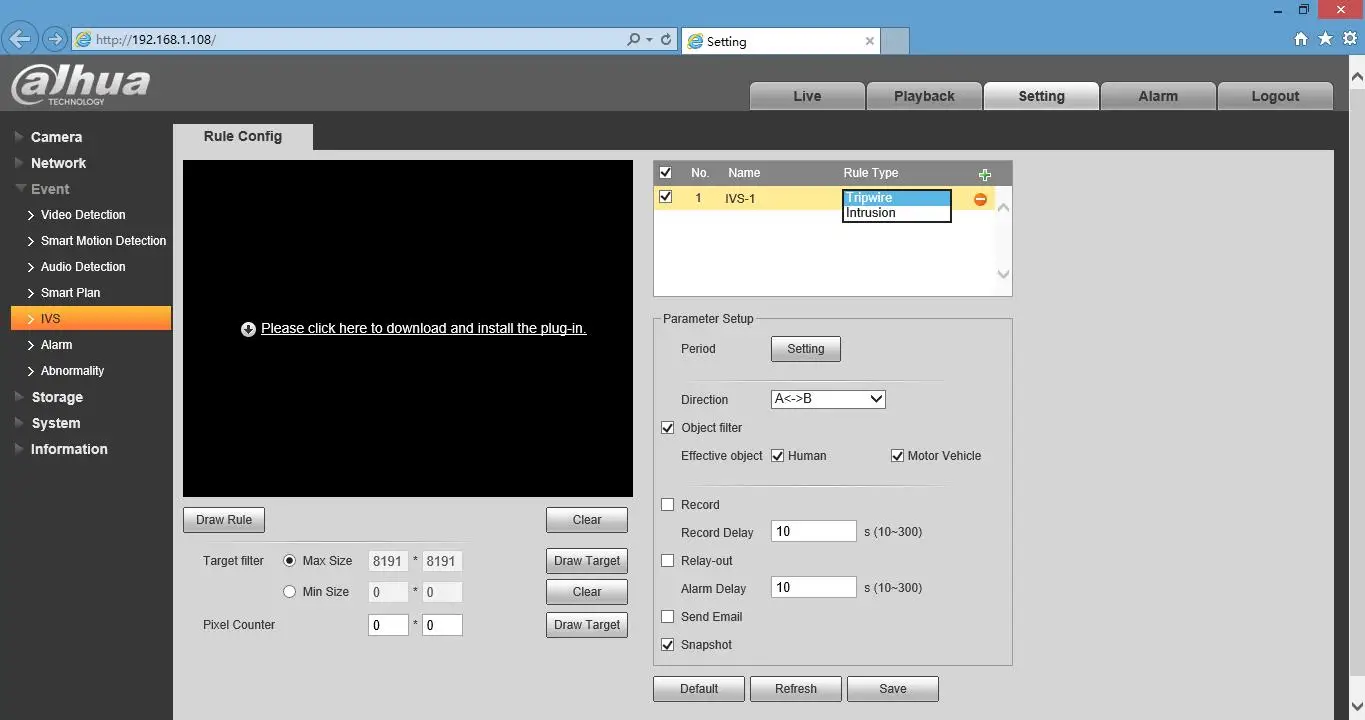1365x720 pixels.
Task: Click the address bar search magnifier icon
Action: coord(633,40)
